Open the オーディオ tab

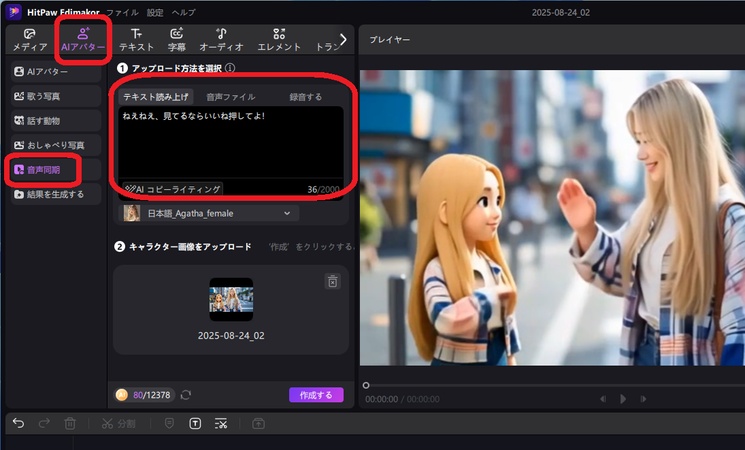click(221, 39)
